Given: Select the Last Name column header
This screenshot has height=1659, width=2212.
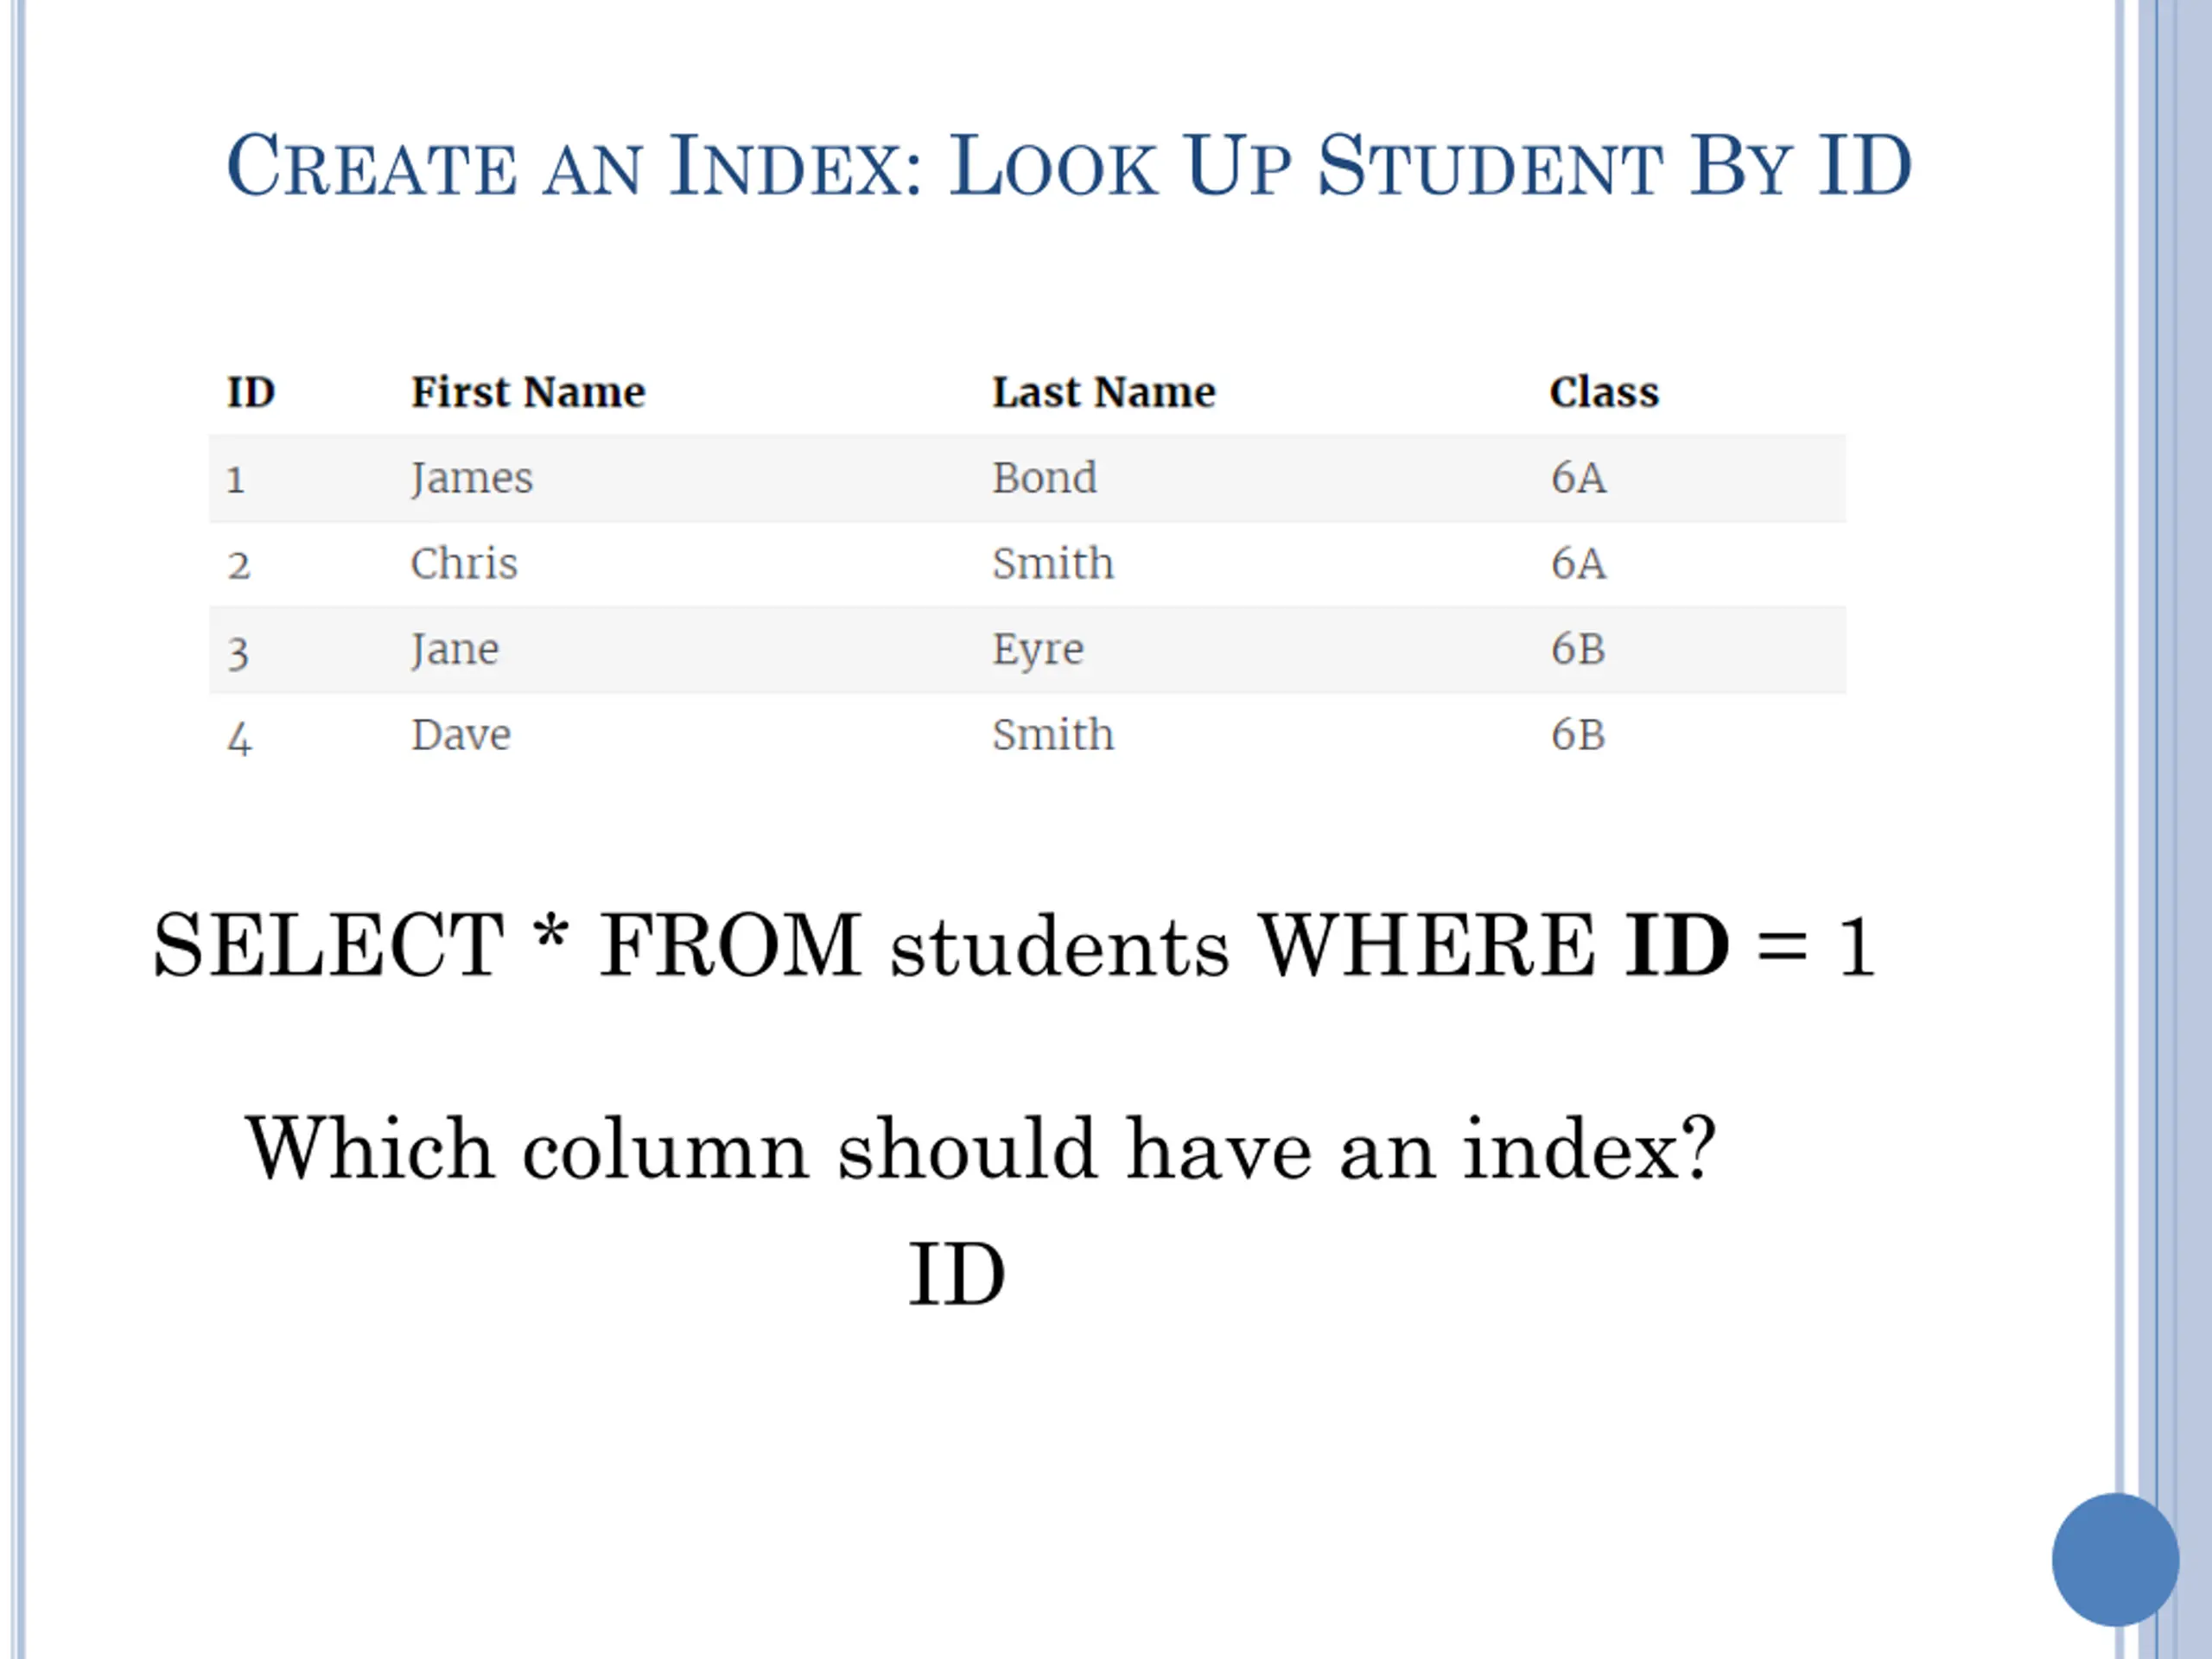Looking at the screenshot, I should point(1103,392).
